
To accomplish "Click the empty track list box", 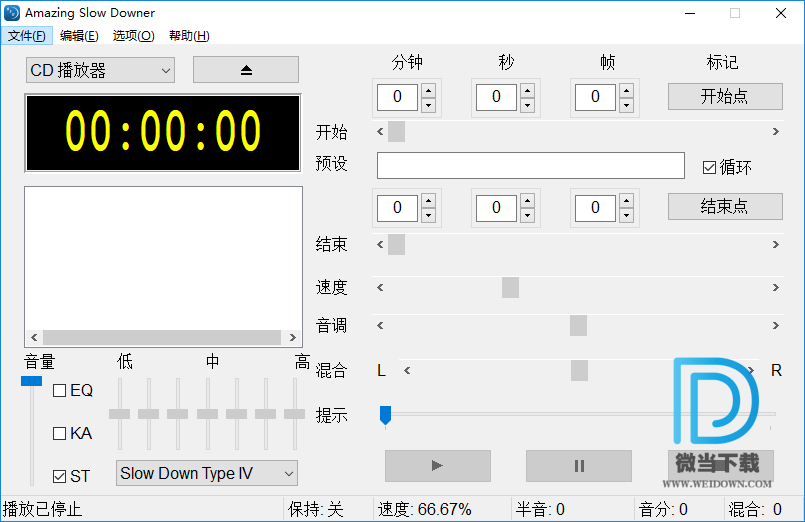I will tap(163, 258).
